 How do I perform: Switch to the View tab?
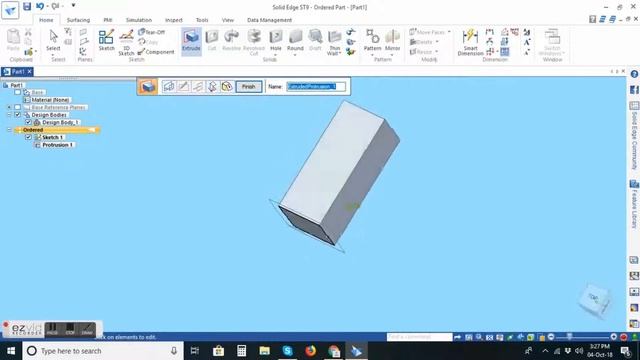coord(228,20)
